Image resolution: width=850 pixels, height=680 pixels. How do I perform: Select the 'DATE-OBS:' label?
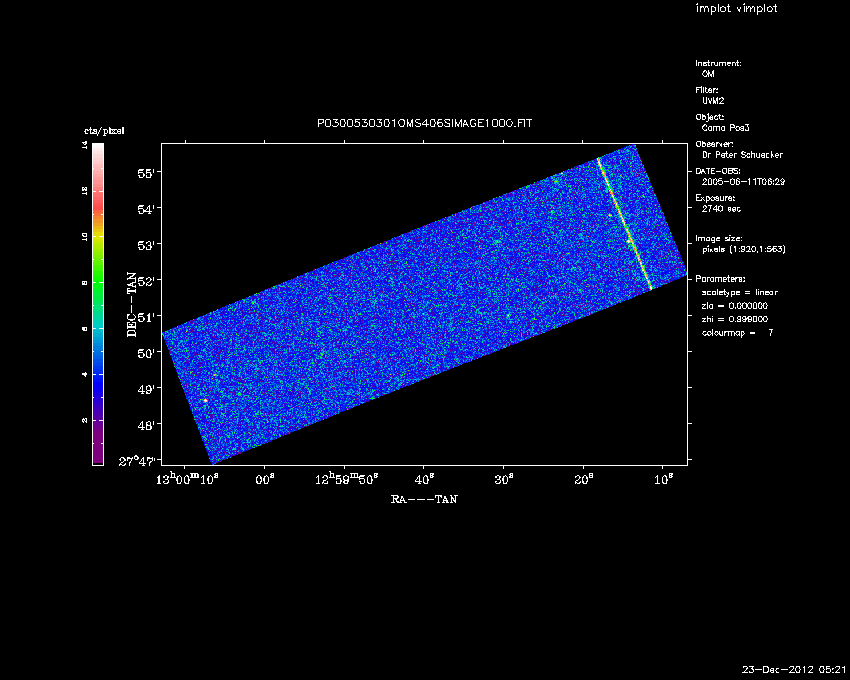point(718,171)
